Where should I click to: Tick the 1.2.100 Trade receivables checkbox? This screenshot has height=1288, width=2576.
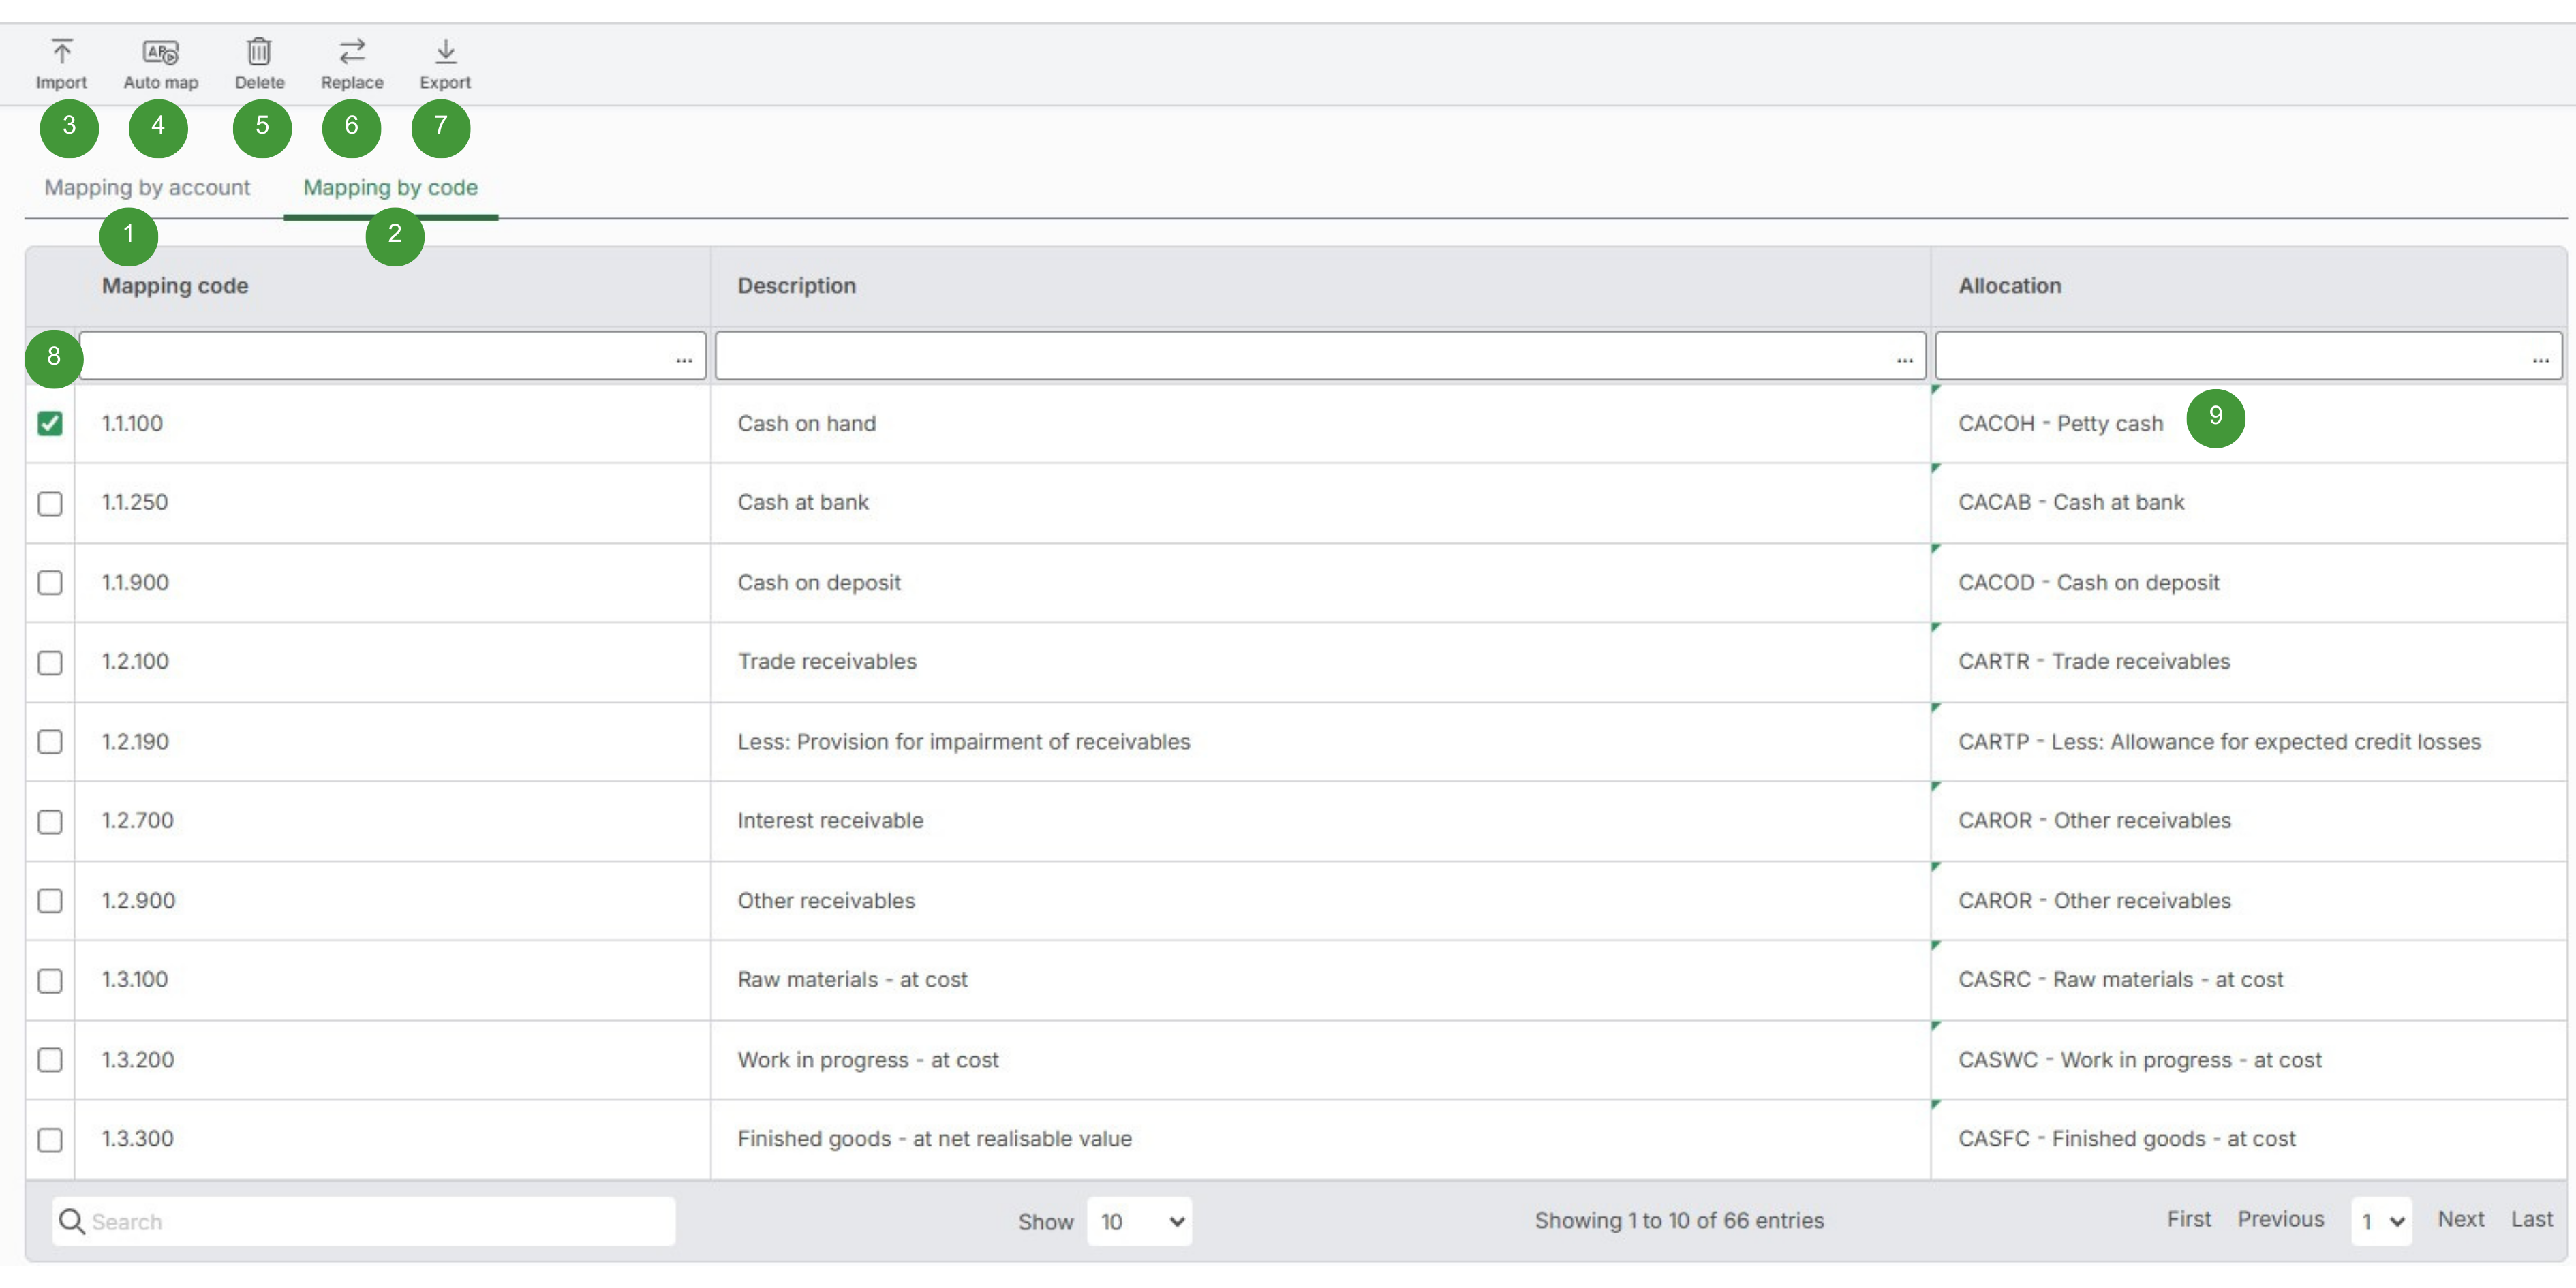(x=50, y=662)
